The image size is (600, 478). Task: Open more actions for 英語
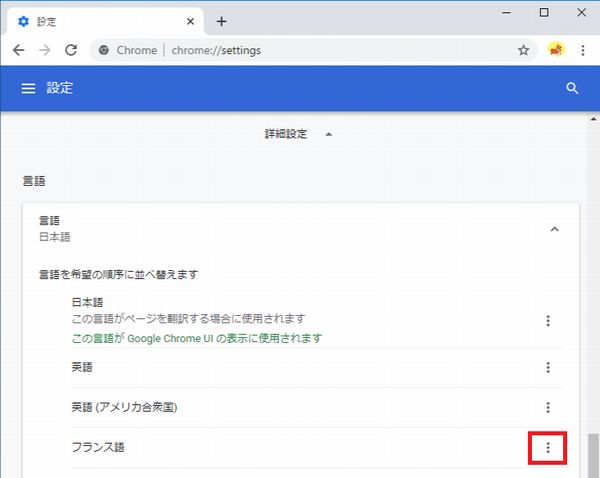click(x=548, y=367)
